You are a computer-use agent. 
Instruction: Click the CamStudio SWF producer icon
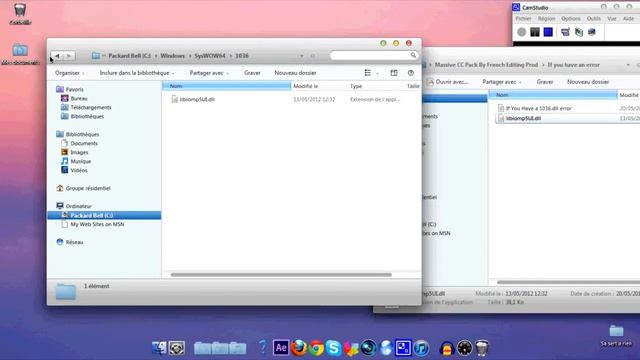tap(592, 32)
